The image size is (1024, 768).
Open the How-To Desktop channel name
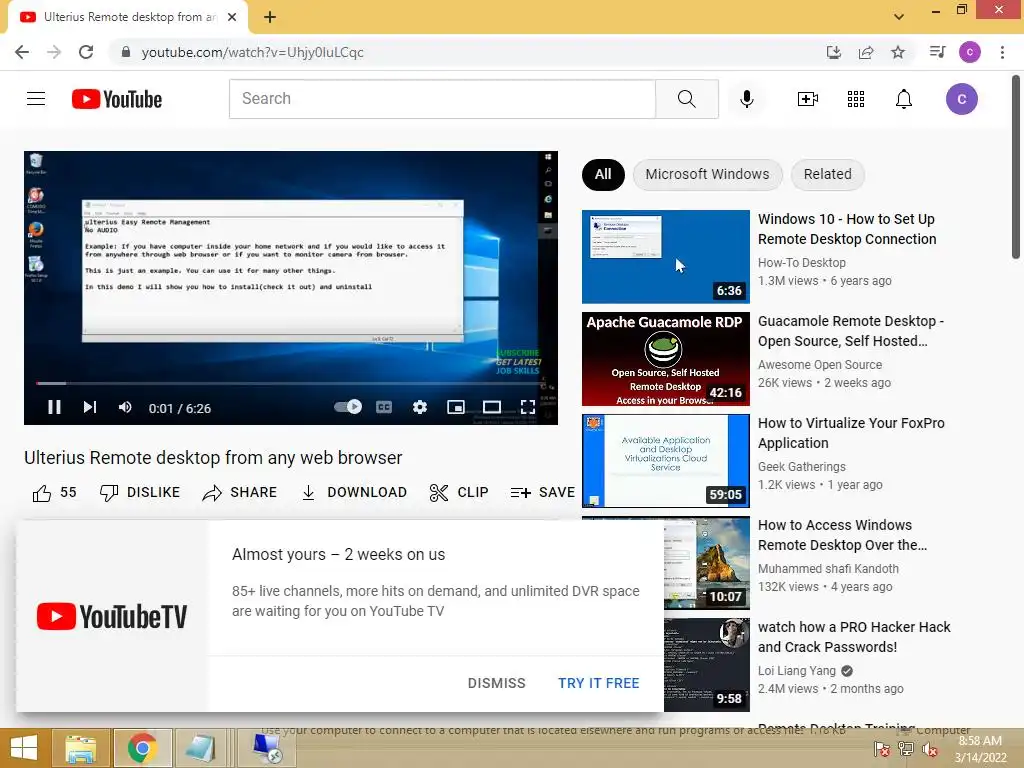[801, 263]
